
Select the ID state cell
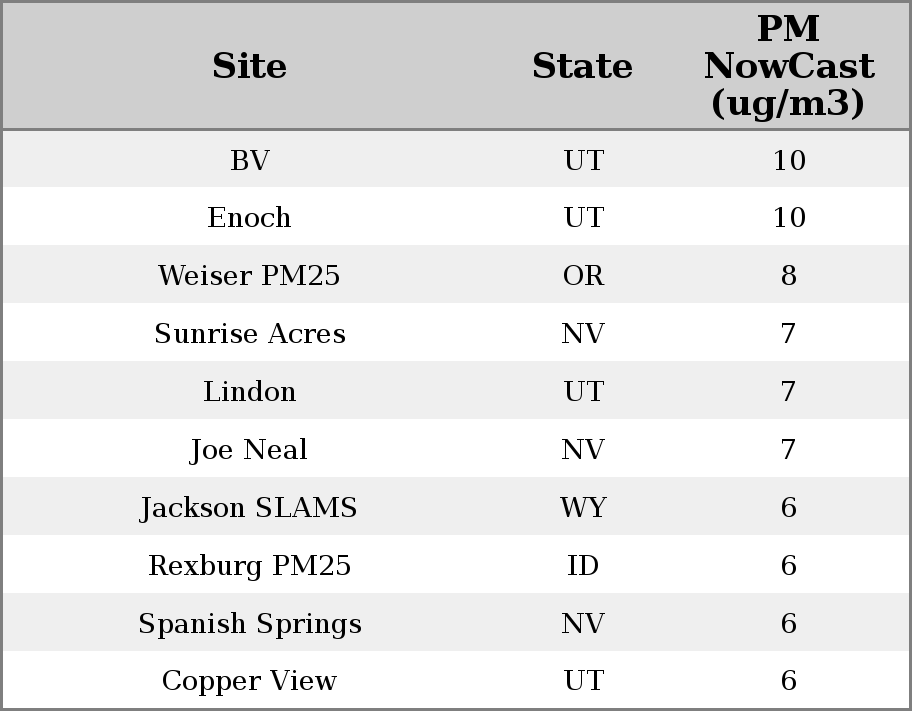coord(583,565)
